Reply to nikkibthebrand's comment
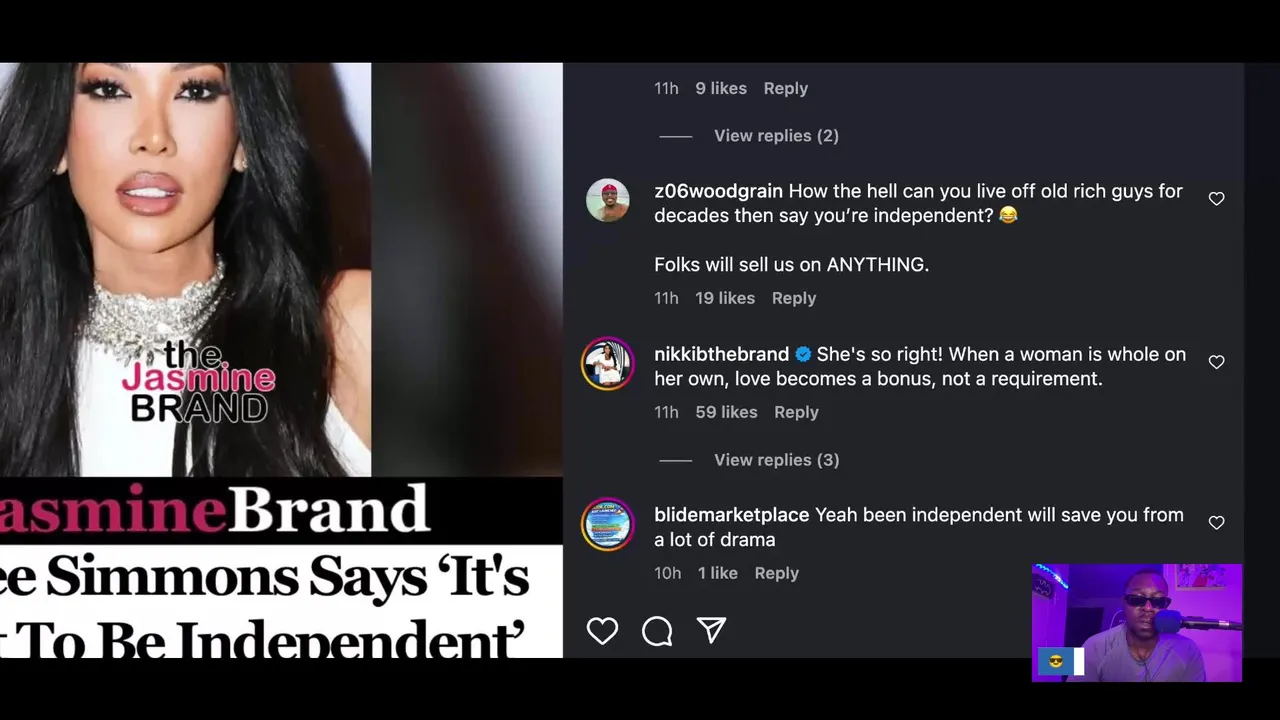The image size is (1280, 720). (796, 412)
